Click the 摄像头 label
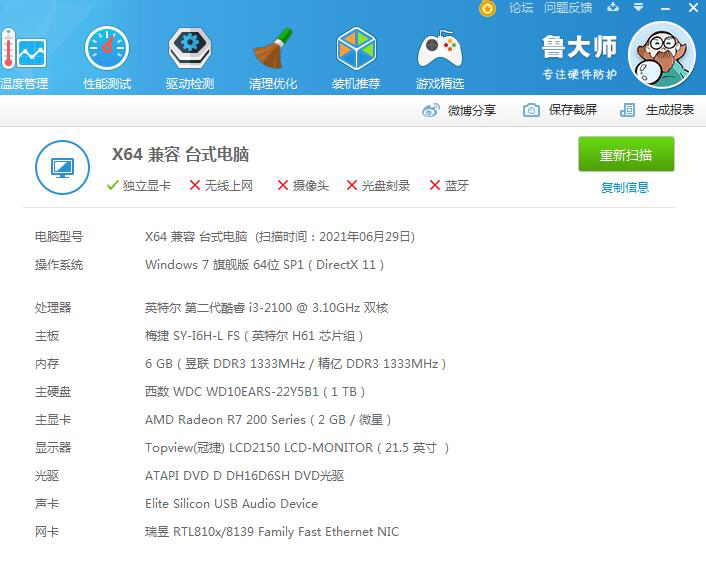The image size is (706, 576). pos(311,186)
